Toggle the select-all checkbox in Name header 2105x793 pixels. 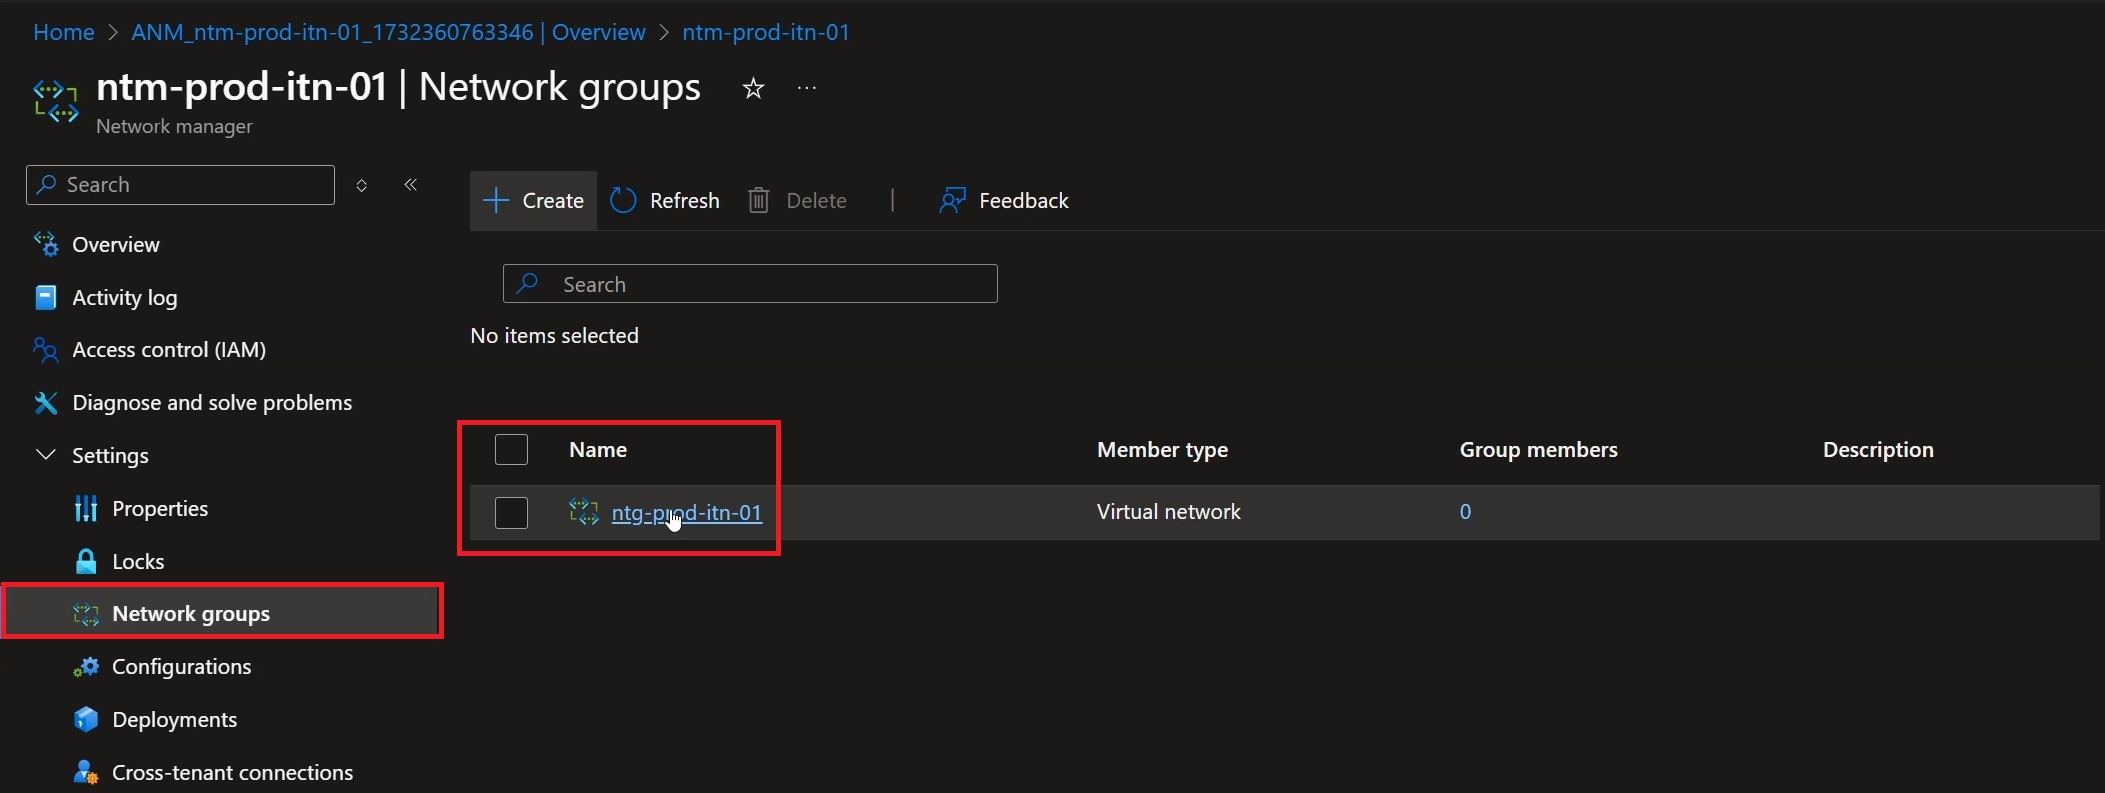click(511, 450)
